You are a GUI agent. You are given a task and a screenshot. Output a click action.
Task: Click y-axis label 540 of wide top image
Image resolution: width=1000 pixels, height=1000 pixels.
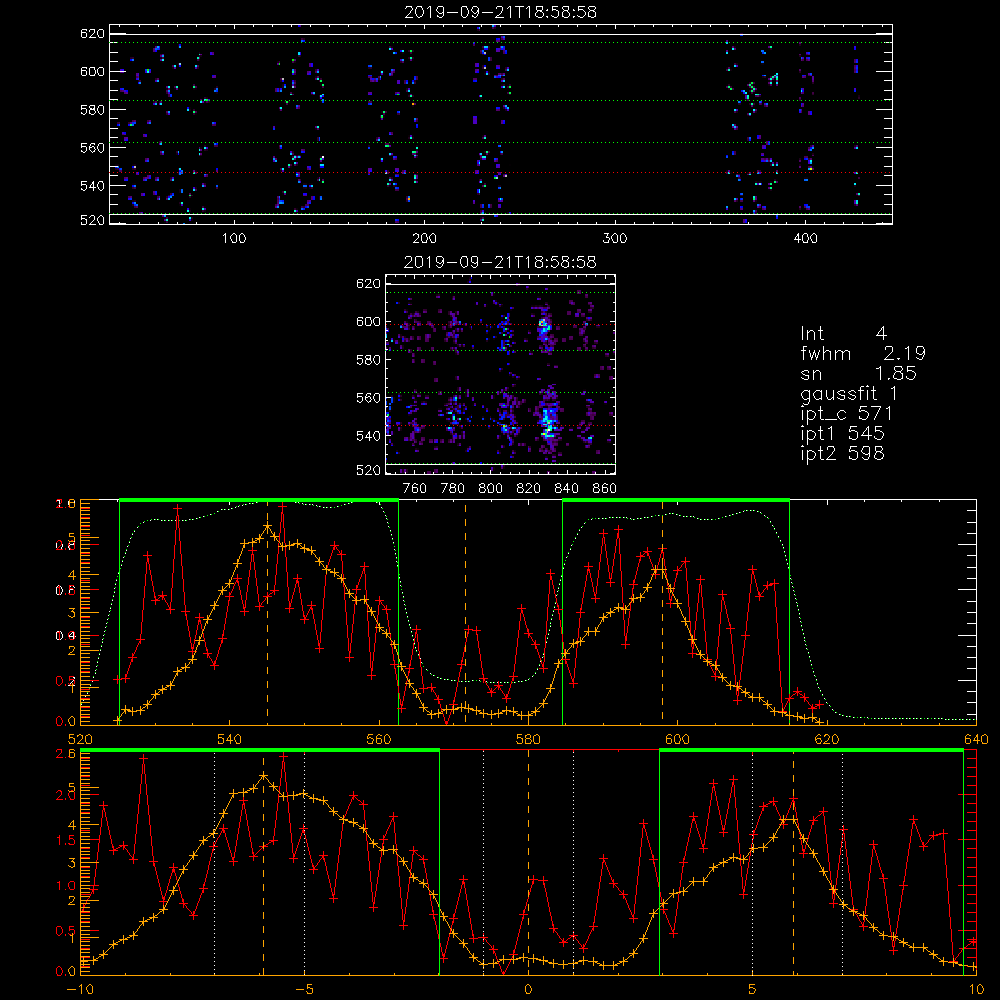[x=92, y=186]
